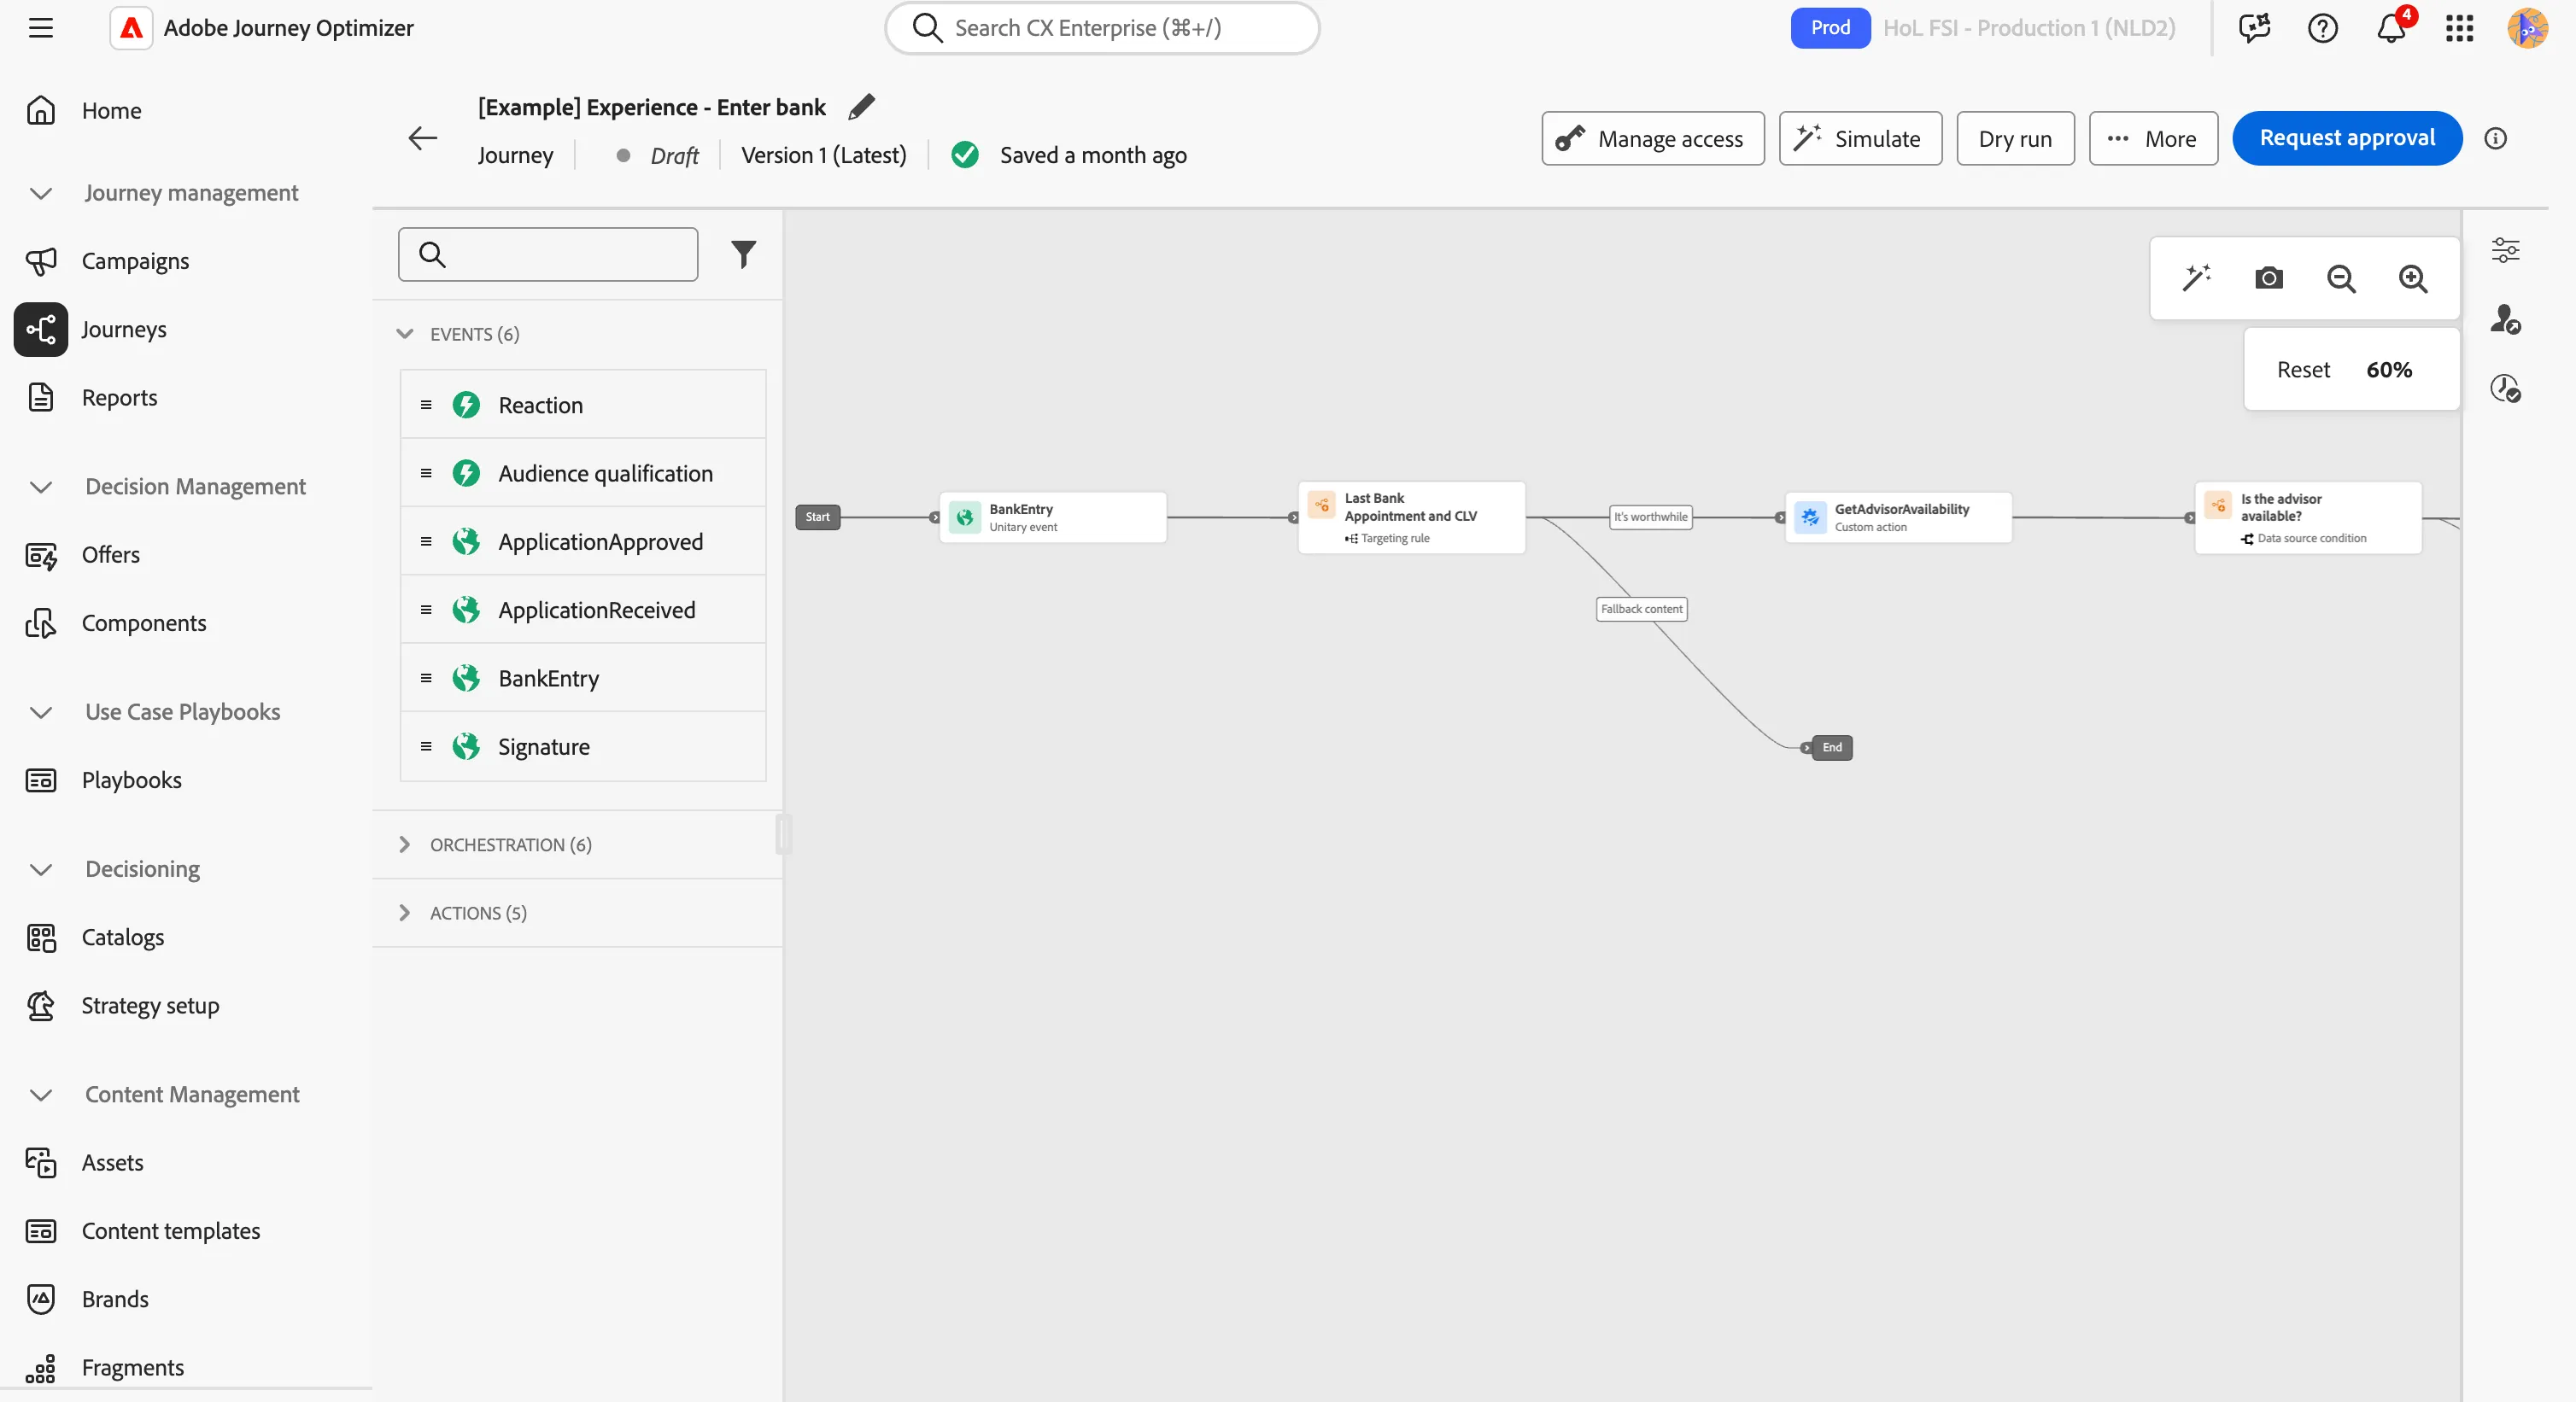Click the Dry run button
The height and width of the screenshot is (1402, 2576).
coord(2015,138)
